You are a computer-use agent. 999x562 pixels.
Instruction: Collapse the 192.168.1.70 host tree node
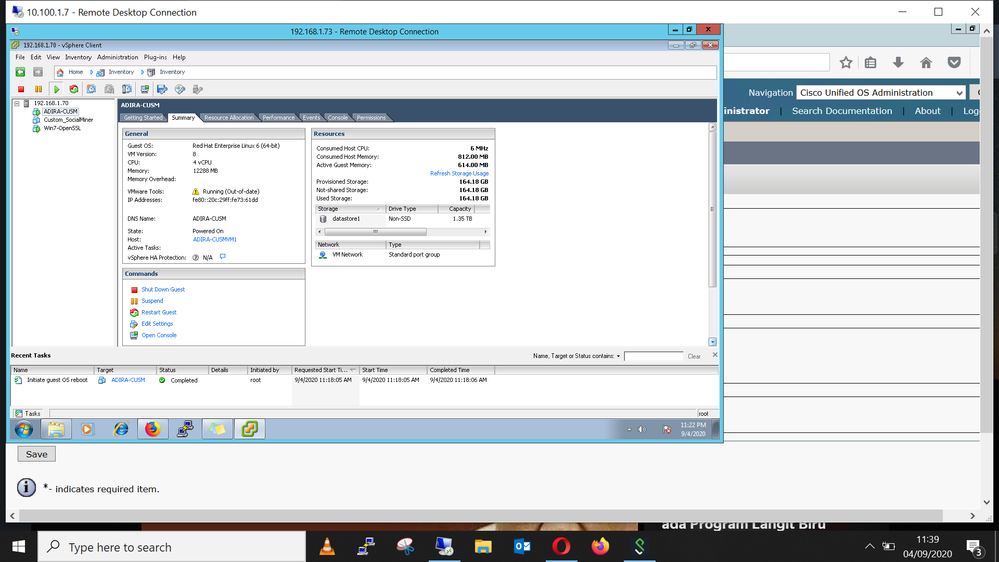(17, 103)
